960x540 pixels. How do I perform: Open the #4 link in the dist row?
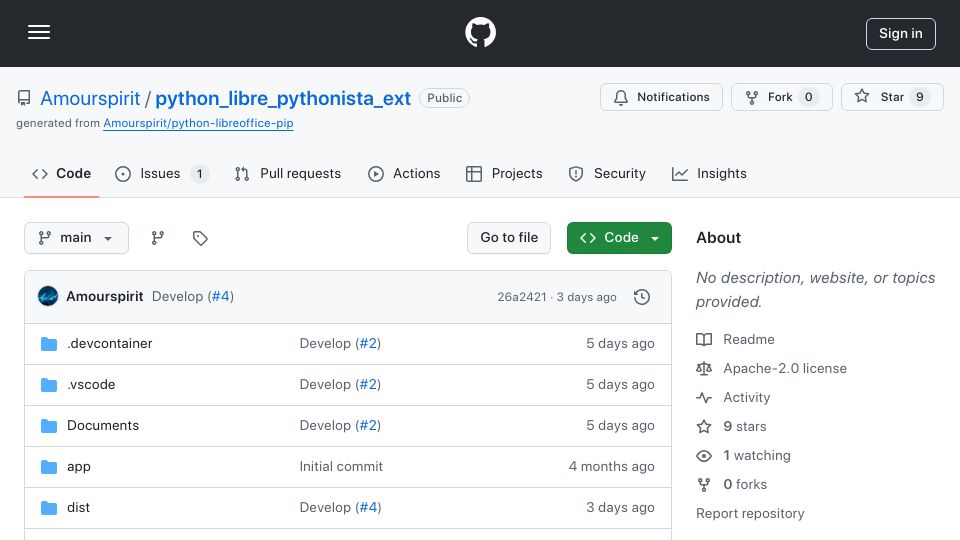click(x=369, y=508)
